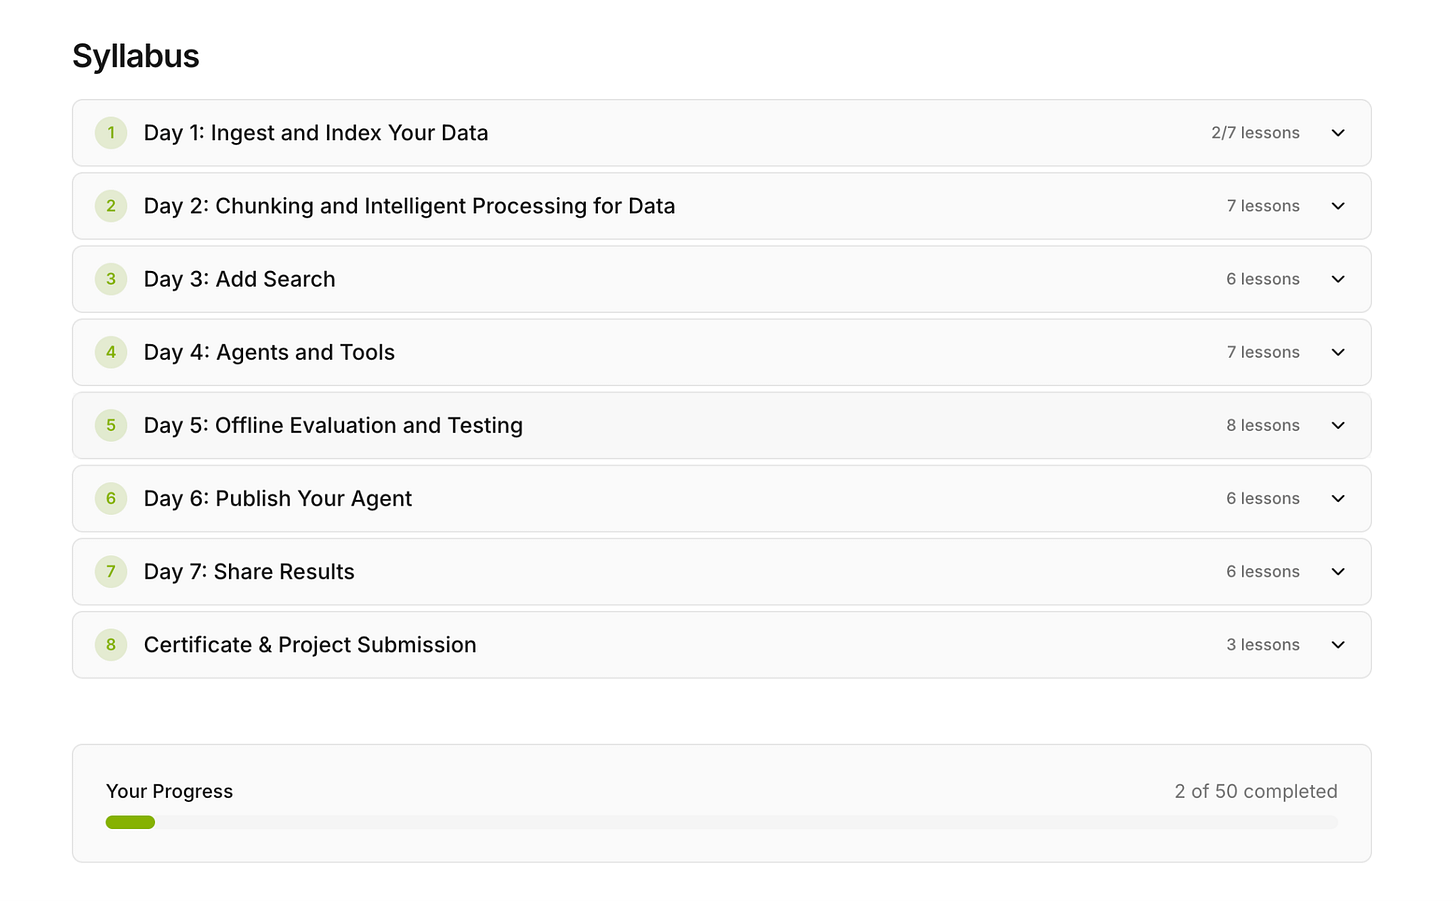Click the number 1 circle badge

tap(111, 133)
